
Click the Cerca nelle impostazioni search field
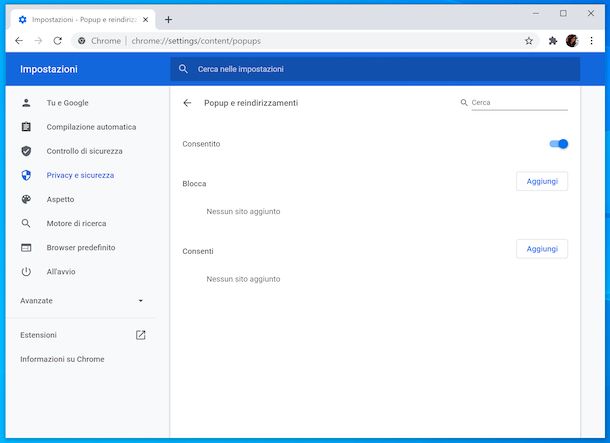(375, 69)
